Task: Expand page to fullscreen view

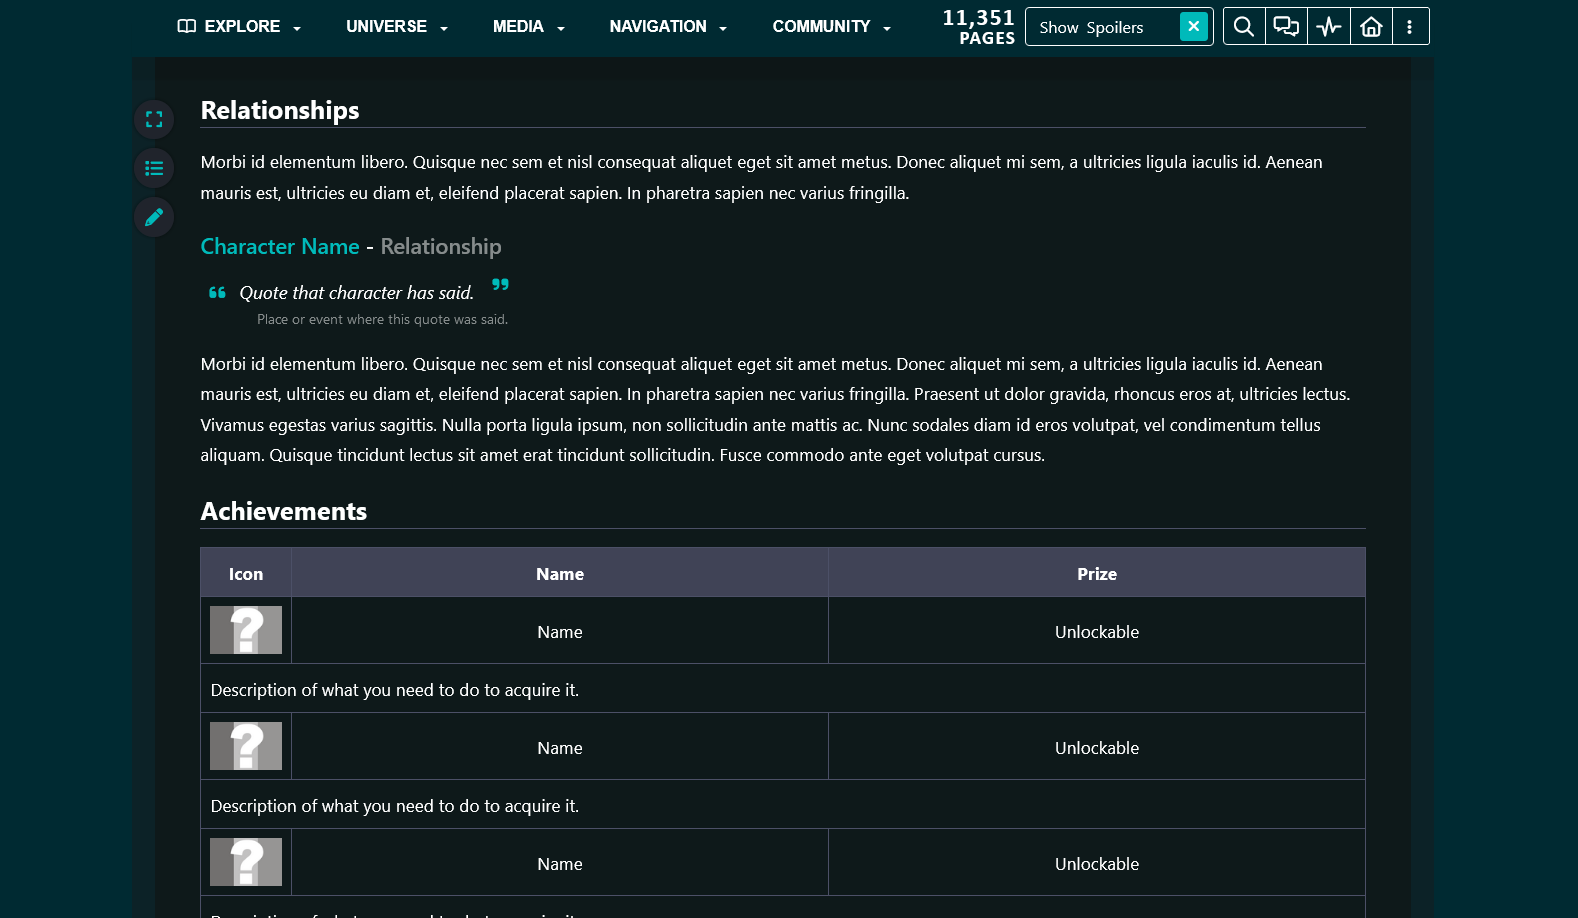Action: [154, 120]
